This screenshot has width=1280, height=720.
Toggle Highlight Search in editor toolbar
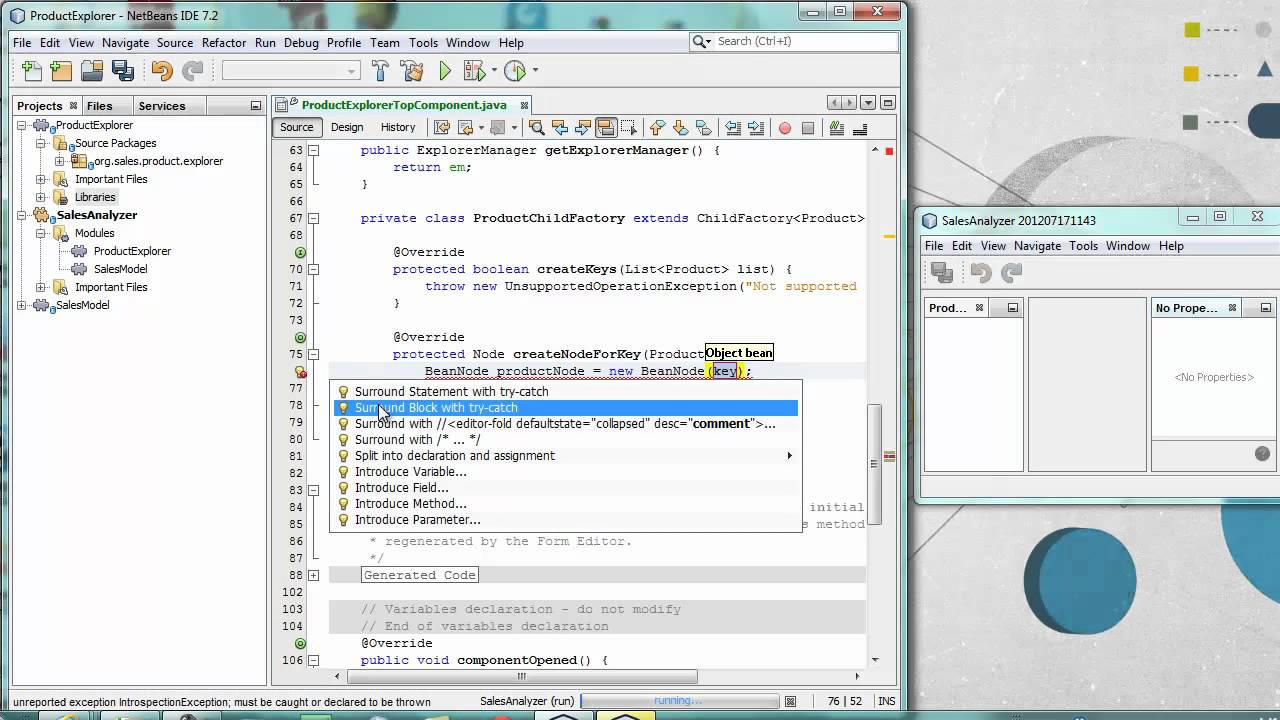click(606, 128)
